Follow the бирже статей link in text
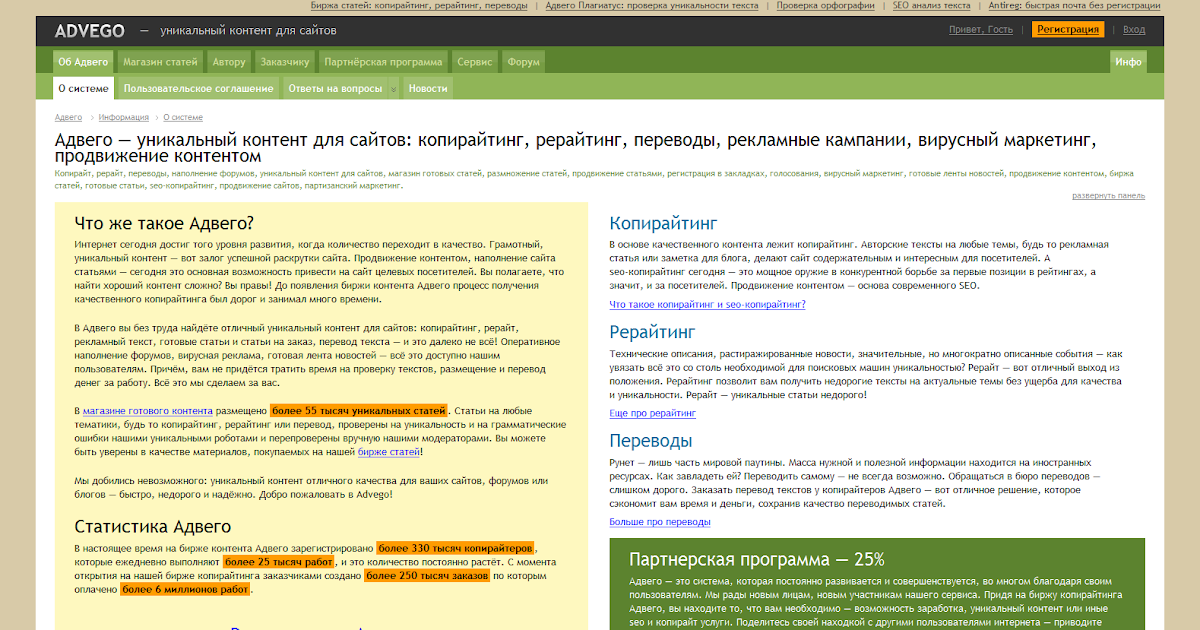The image size is (1200, 630). point(389,453)
